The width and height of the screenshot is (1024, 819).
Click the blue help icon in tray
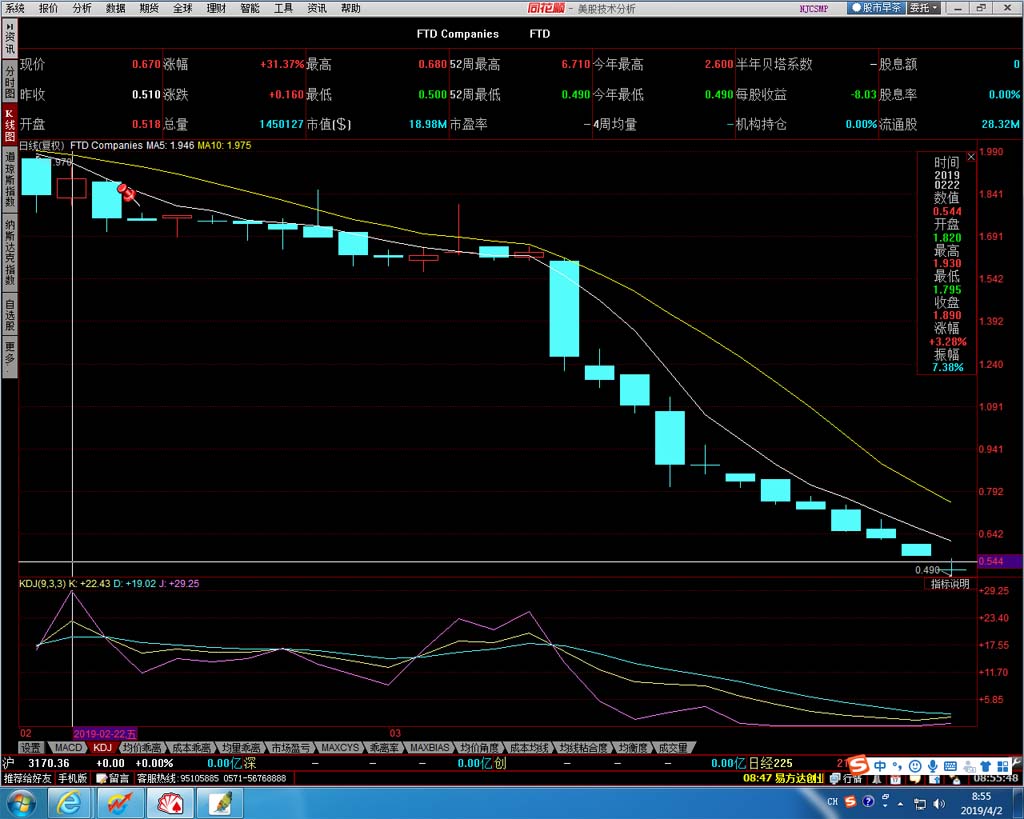(868, 801)
